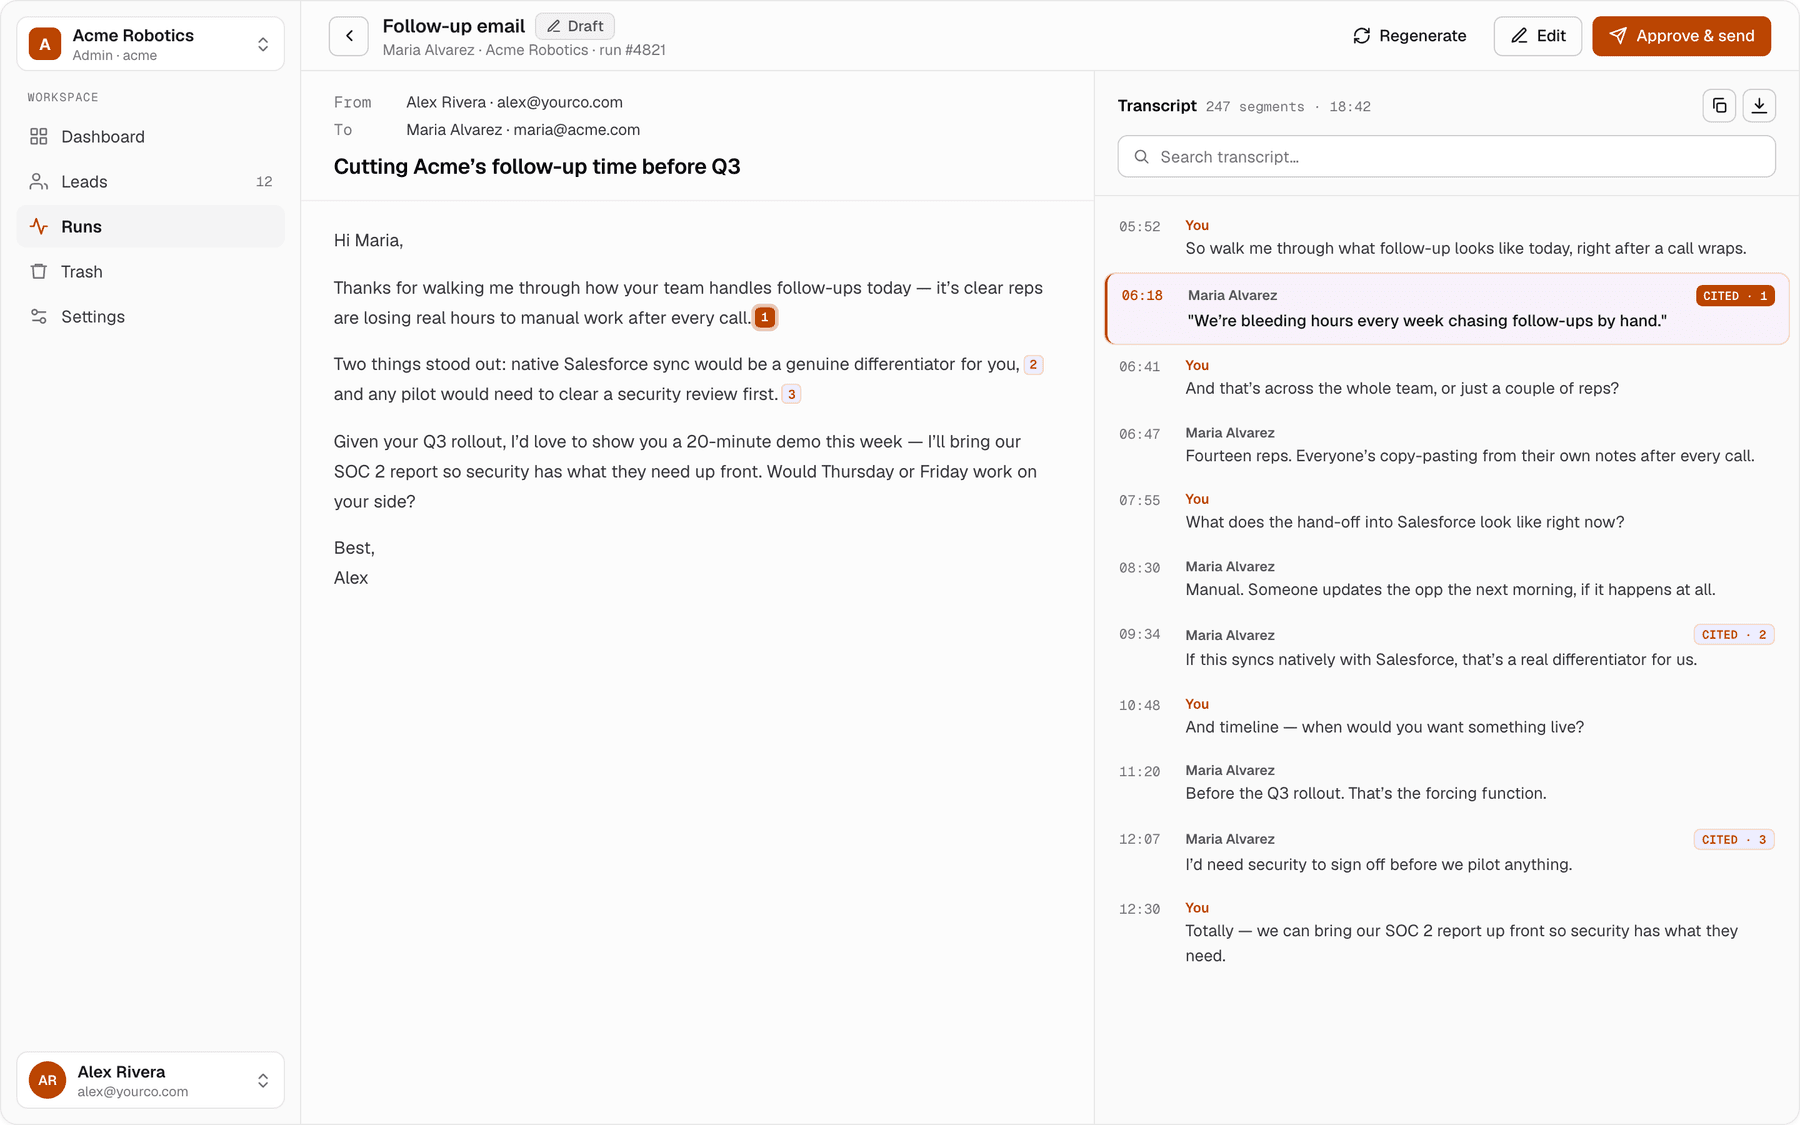Click the 07:55 timestamp
Screen dimensions: 1800x1125
coord(1140,501)
